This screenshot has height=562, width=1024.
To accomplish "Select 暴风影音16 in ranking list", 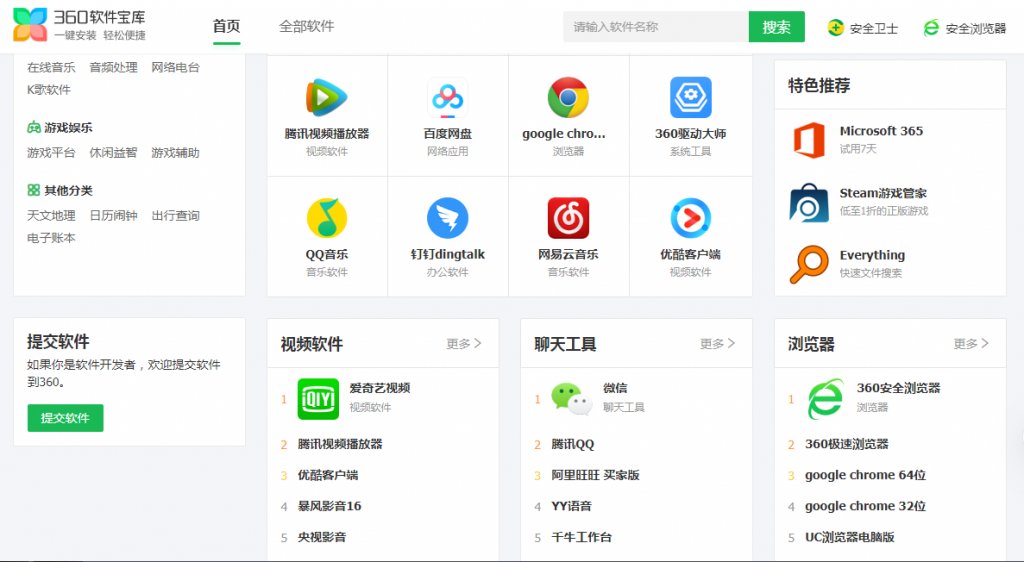I will coord(329,506).
